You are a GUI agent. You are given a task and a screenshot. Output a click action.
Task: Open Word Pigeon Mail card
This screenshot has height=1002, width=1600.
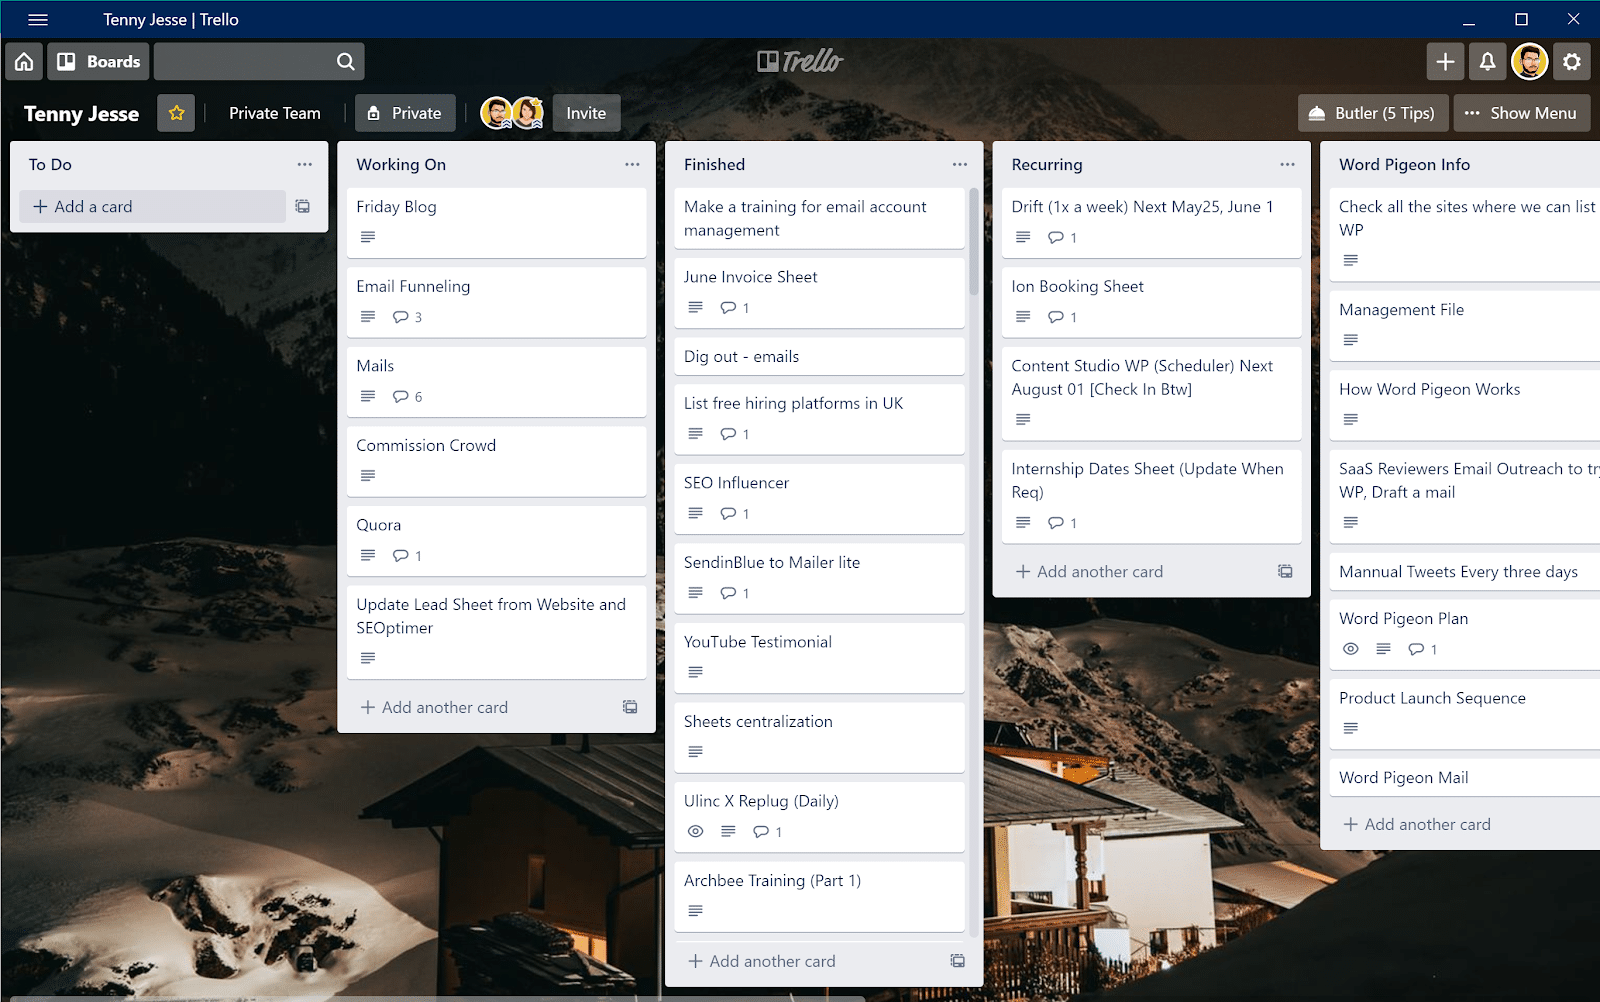point(1465,778)
